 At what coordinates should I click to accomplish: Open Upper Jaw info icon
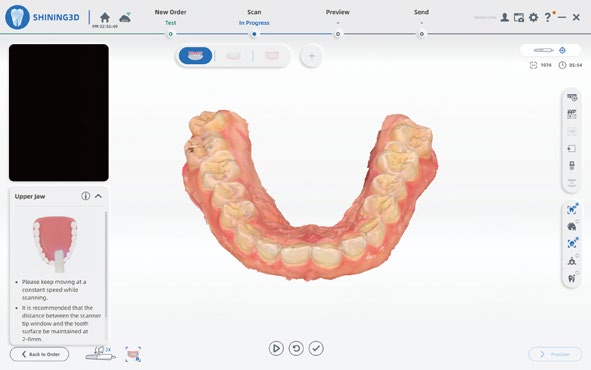[86, 196]
